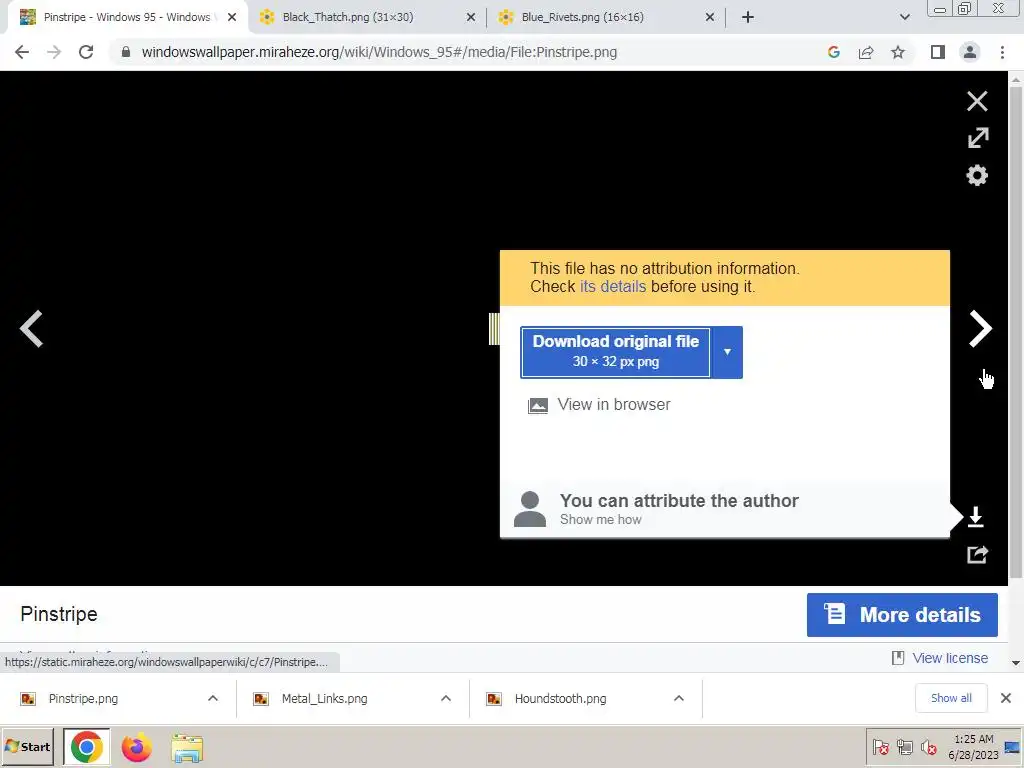The image size is (1024, 768).
Task: Click the browser back arrow
Action: click(22, 52)
